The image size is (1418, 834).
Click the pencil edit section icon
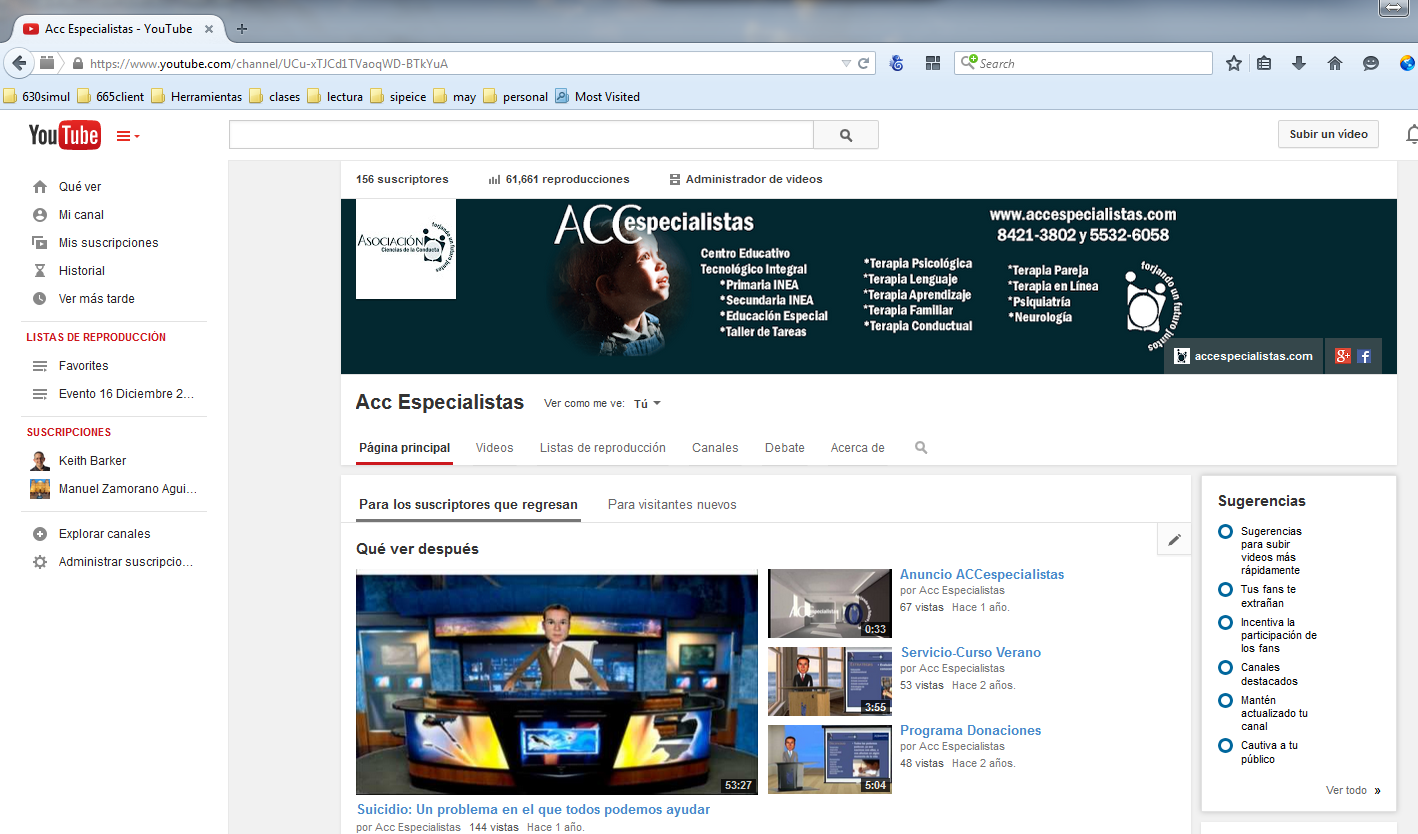pyautogui.click(x=1174, y=540)
